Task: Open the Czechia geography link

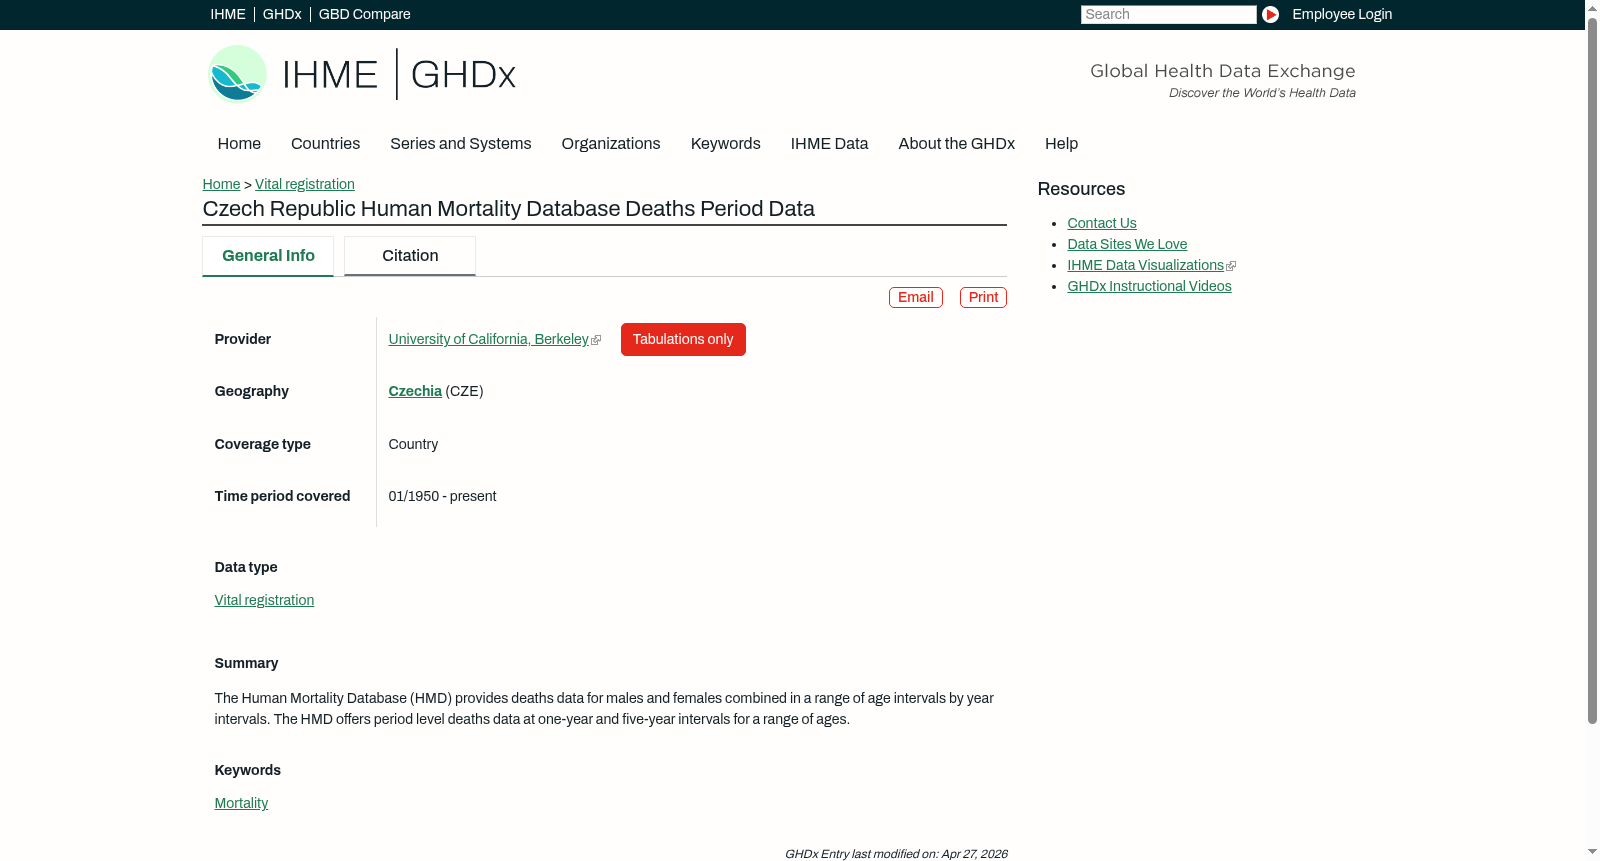Action: [415, 391]
